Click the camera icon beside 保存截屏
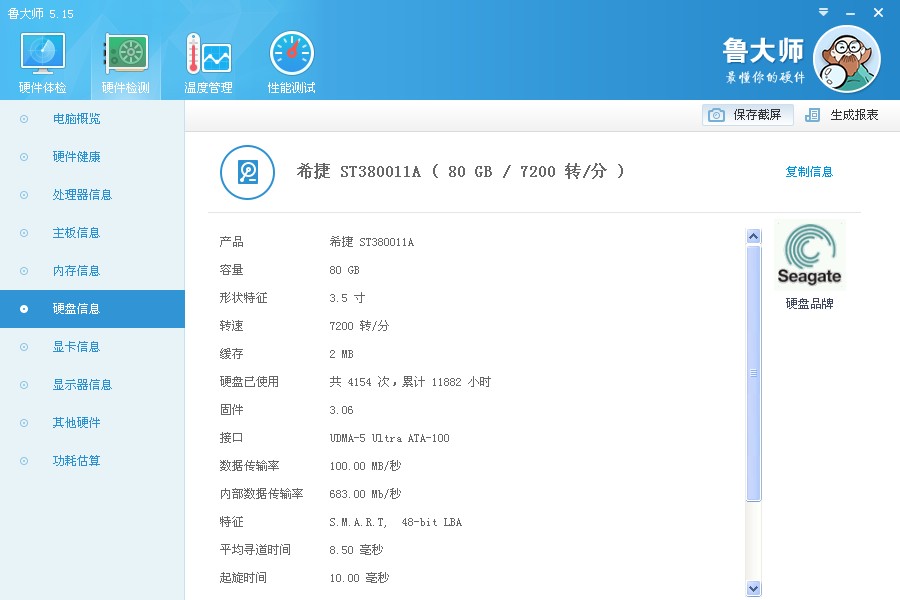This screenshot has height=600, width=900. [716, 115]
